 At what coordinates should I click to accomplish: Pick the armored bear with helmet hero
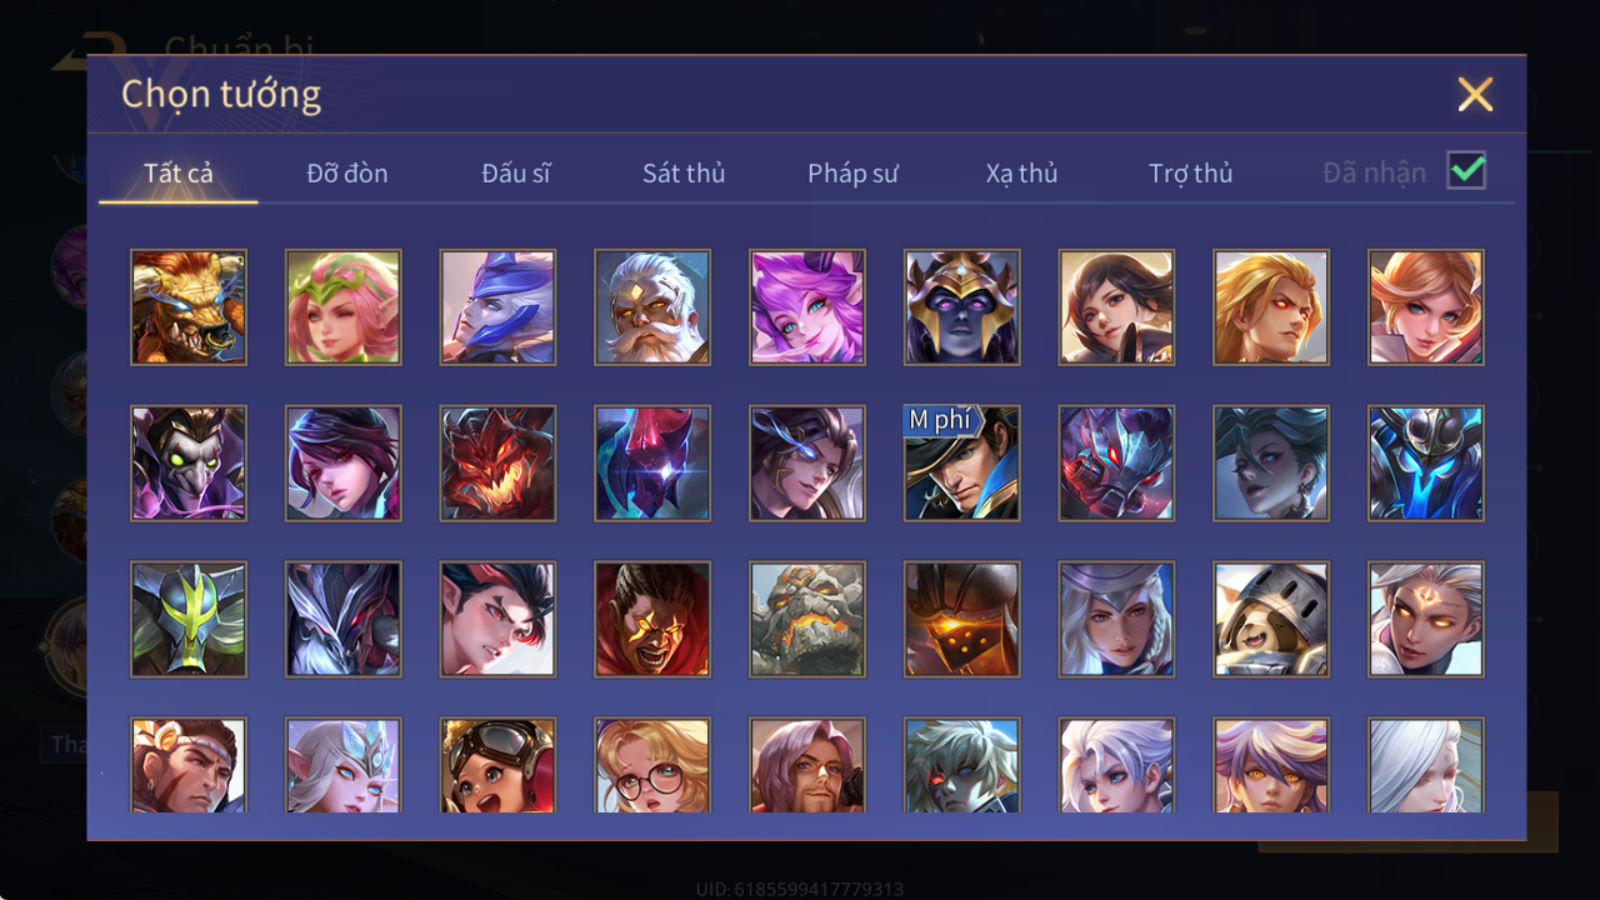[1271, 619]
